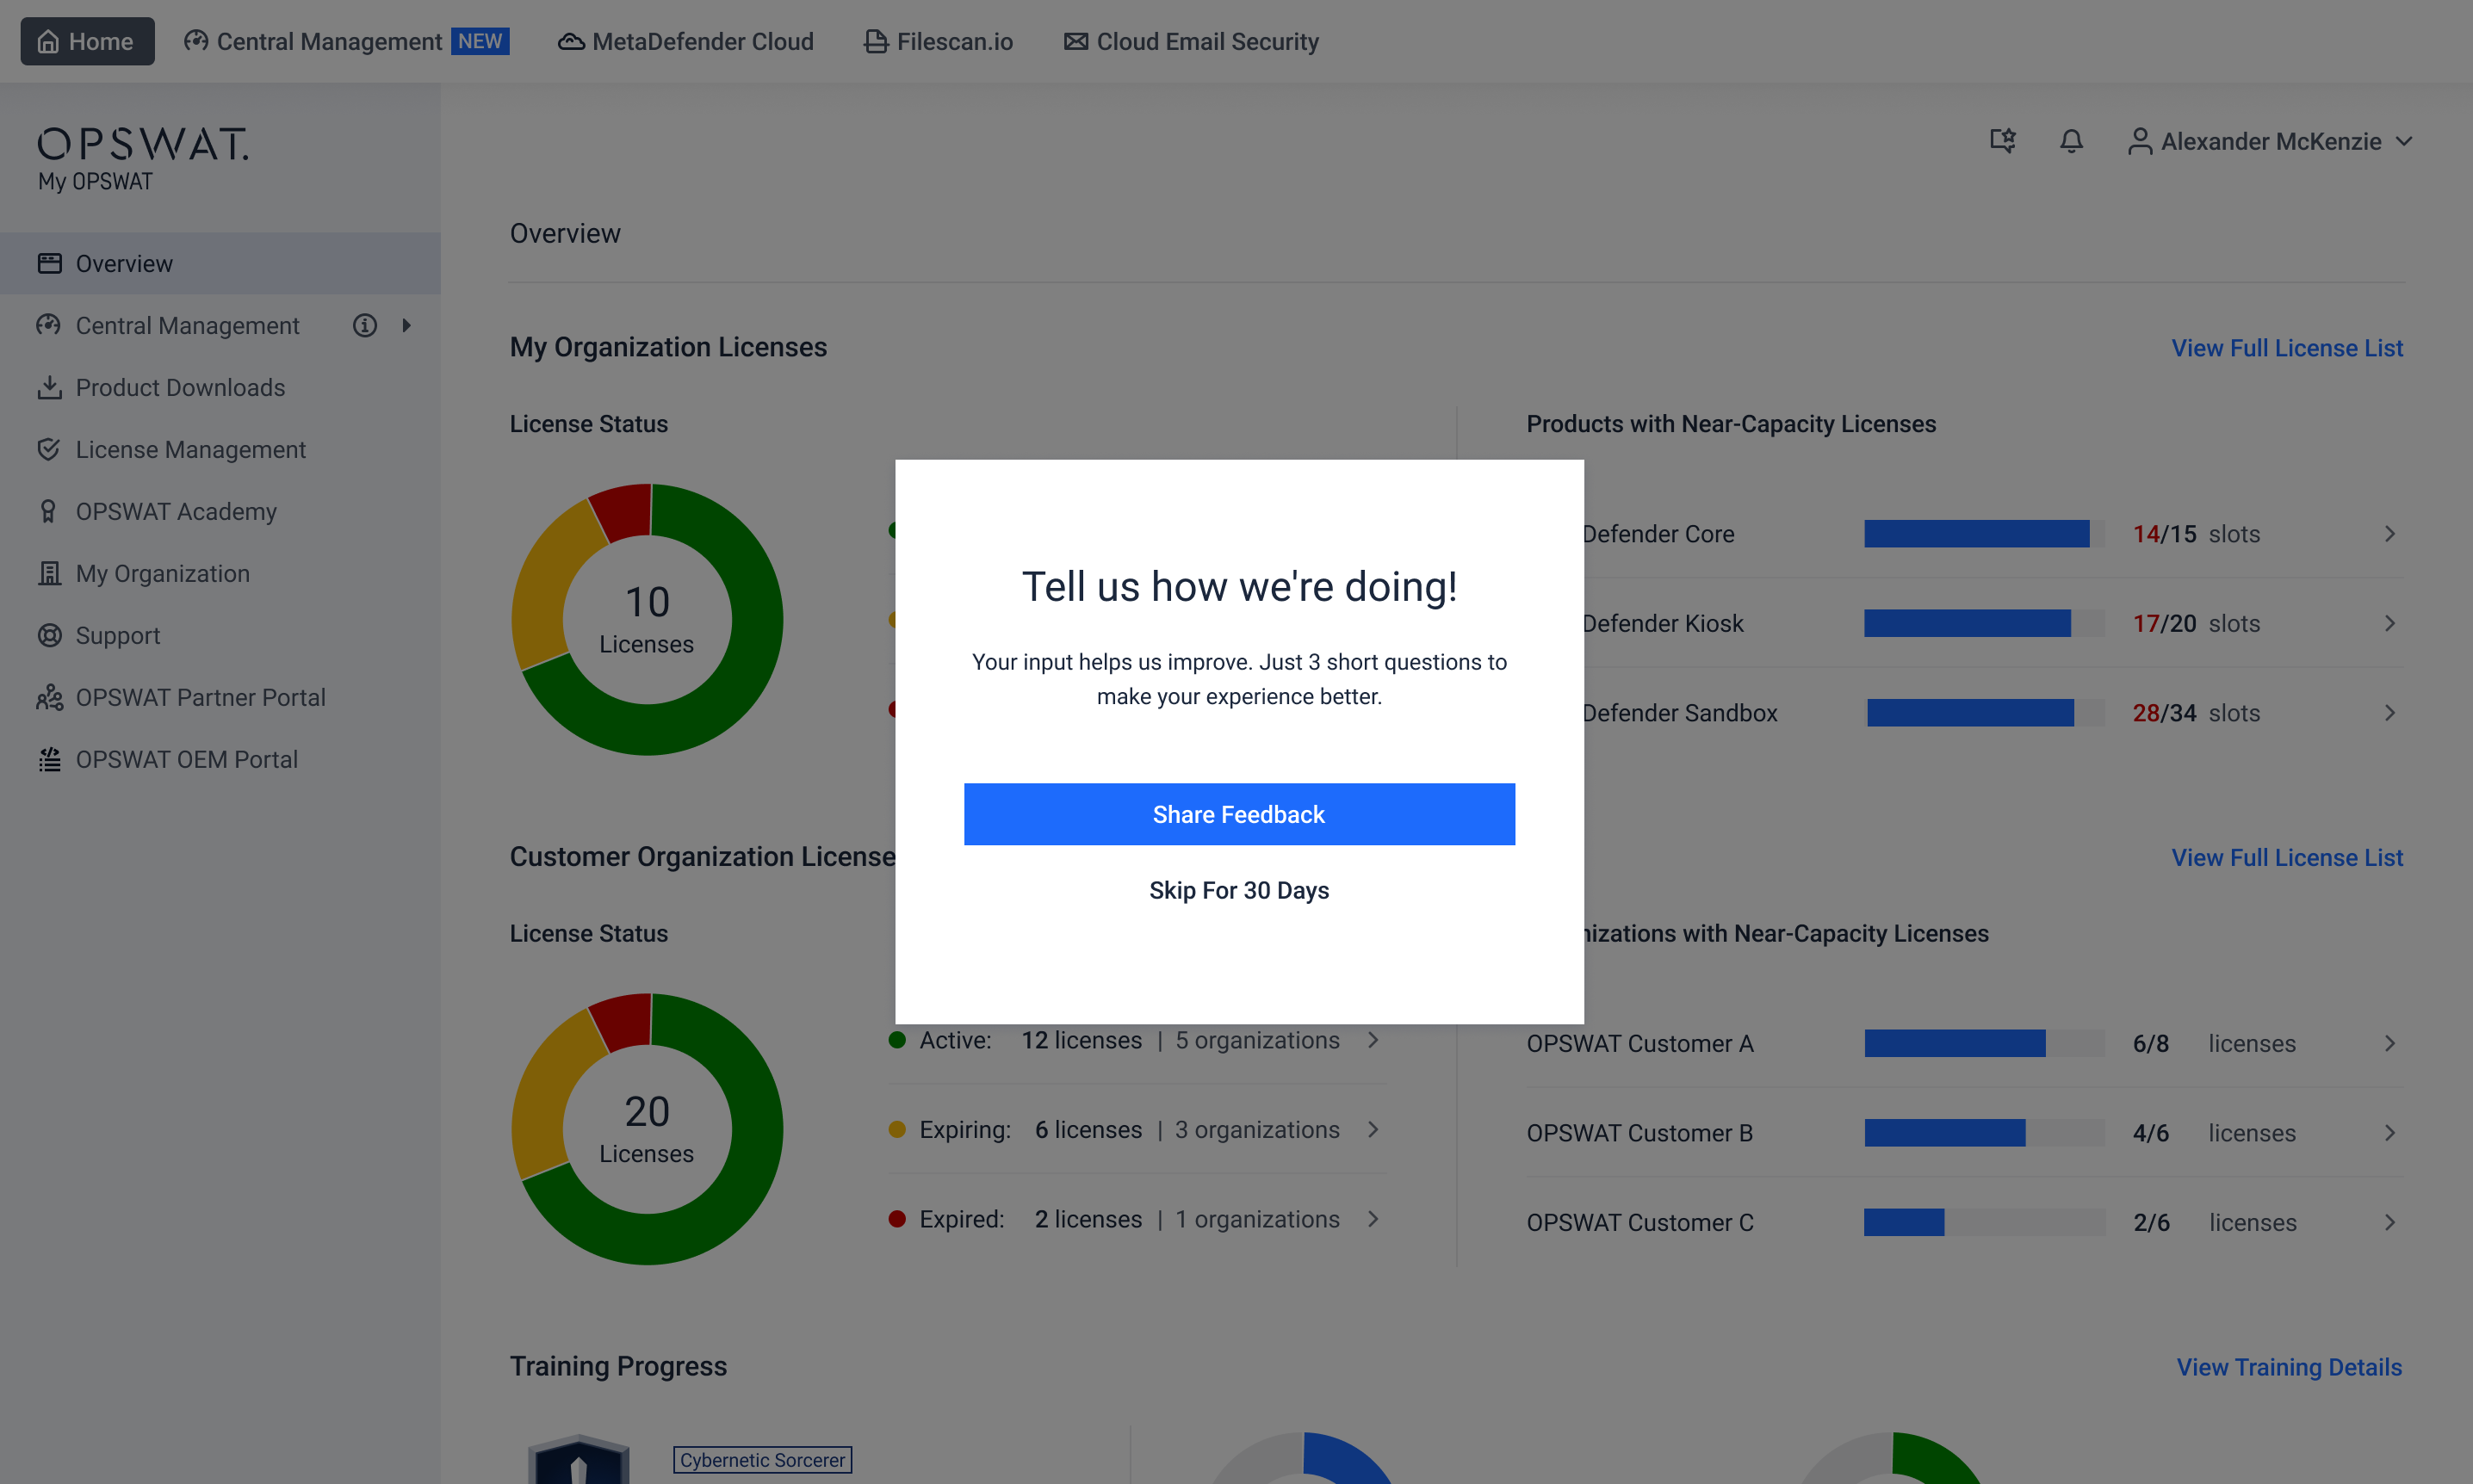Image resolution: width=2473 pixels, height=1484 pixels.
Task: Click the OPSWAT Partner Portal icon
Action: [49, 697]
